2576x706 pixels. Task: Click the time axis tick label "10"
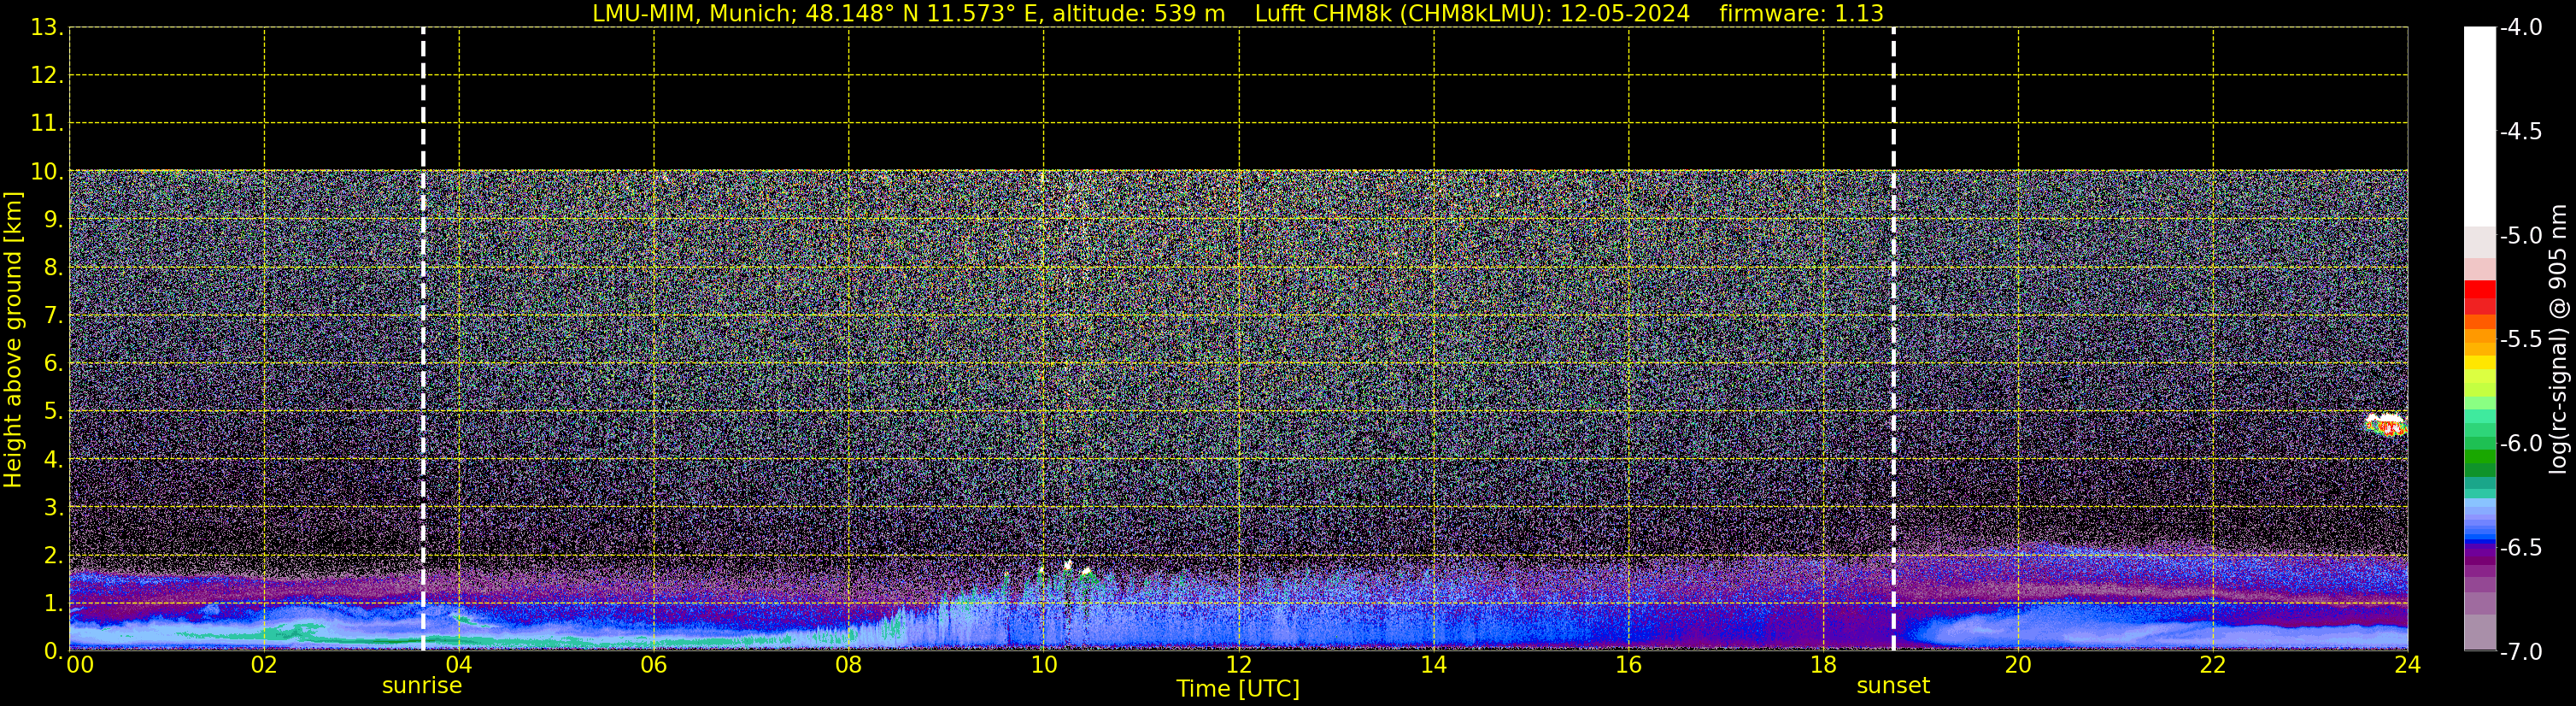pyautogui.click(x=1044, y=665)
